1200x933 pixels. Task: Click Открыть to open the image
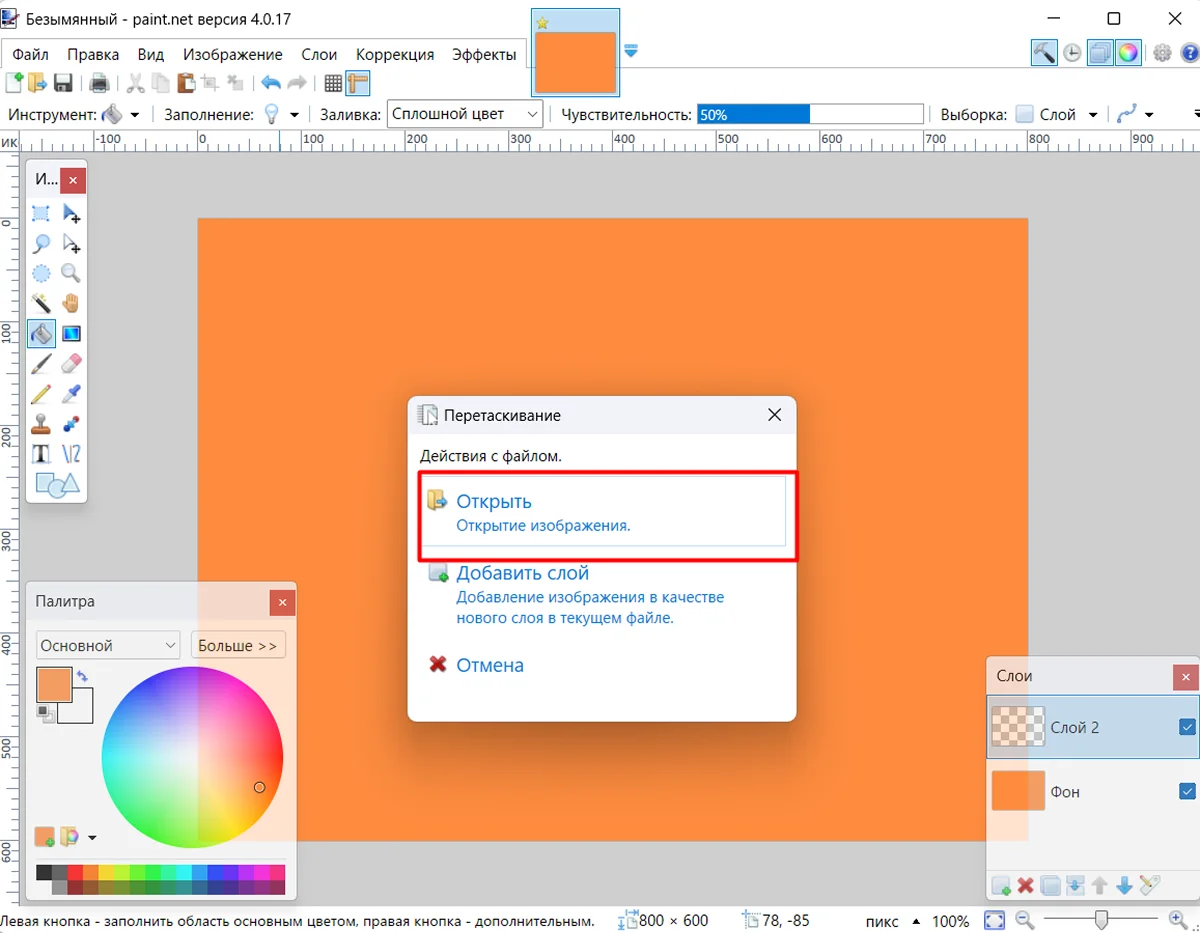point(494,502)
